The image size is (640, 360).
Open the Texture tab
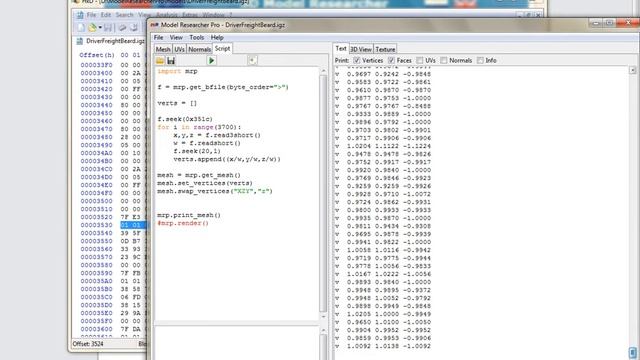click(385, 49)
